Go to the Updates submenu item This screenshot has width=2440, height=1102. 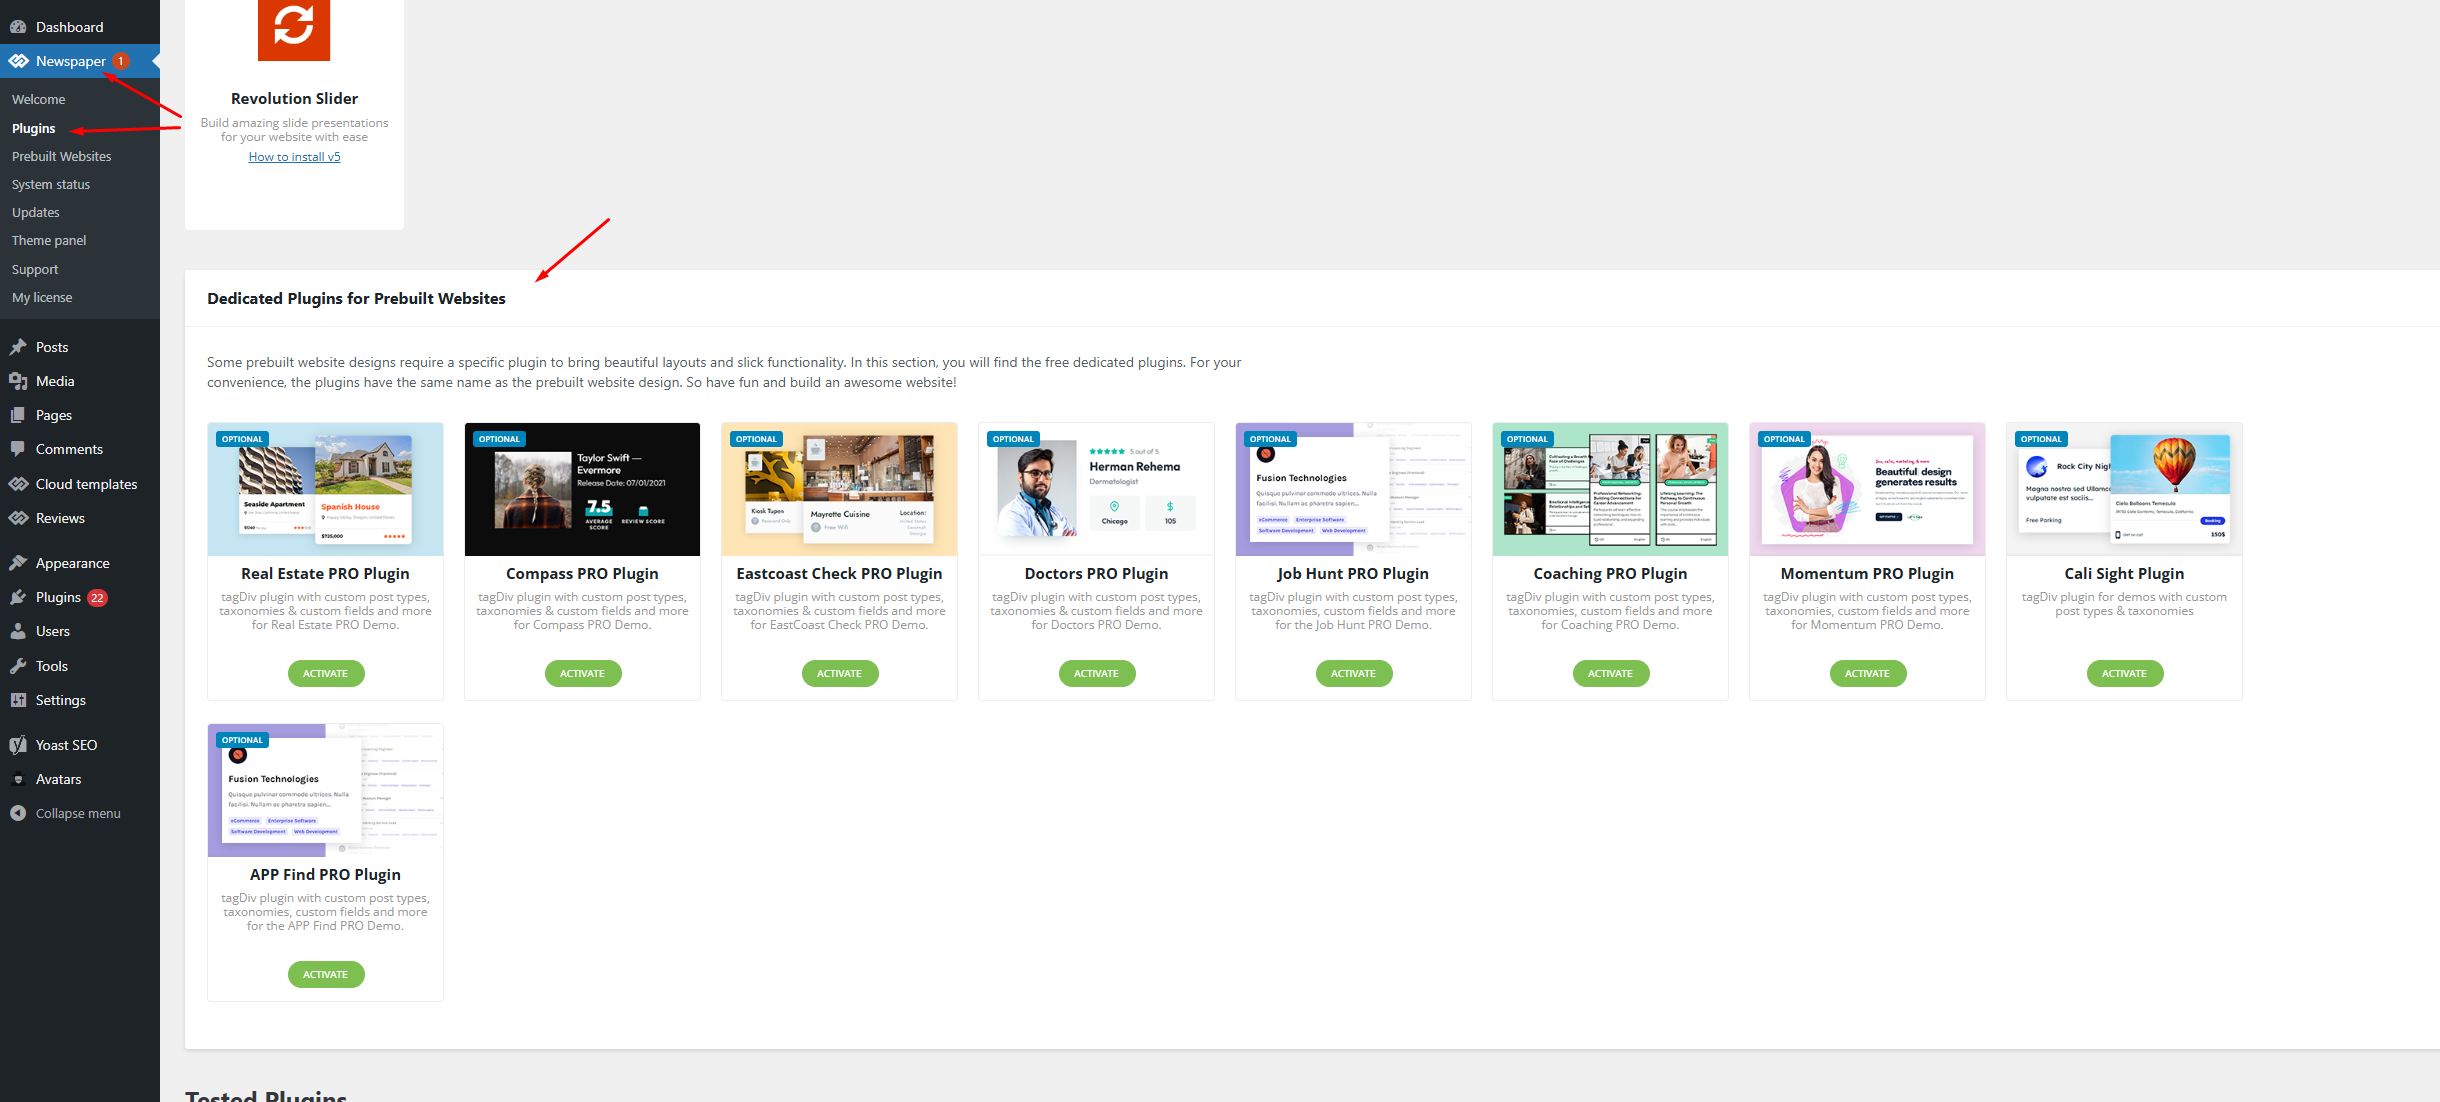[x=36, y=212]
